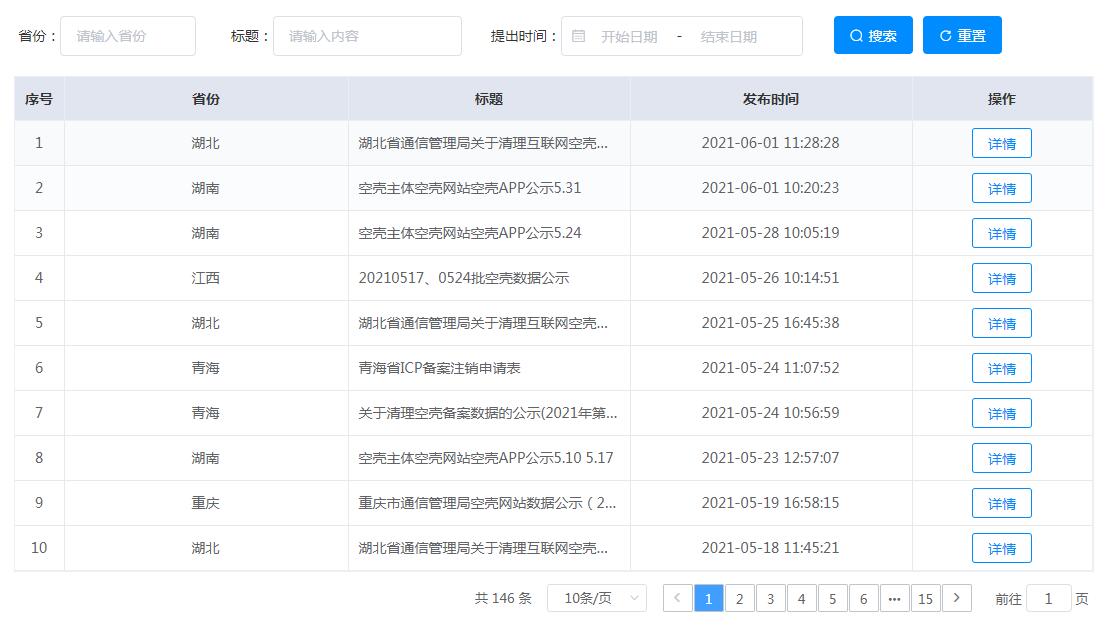Screen dimensions: 1107x636
Task: Click timestamp 2021-05-23 12:57:07
Action: (x=770, y=458)
